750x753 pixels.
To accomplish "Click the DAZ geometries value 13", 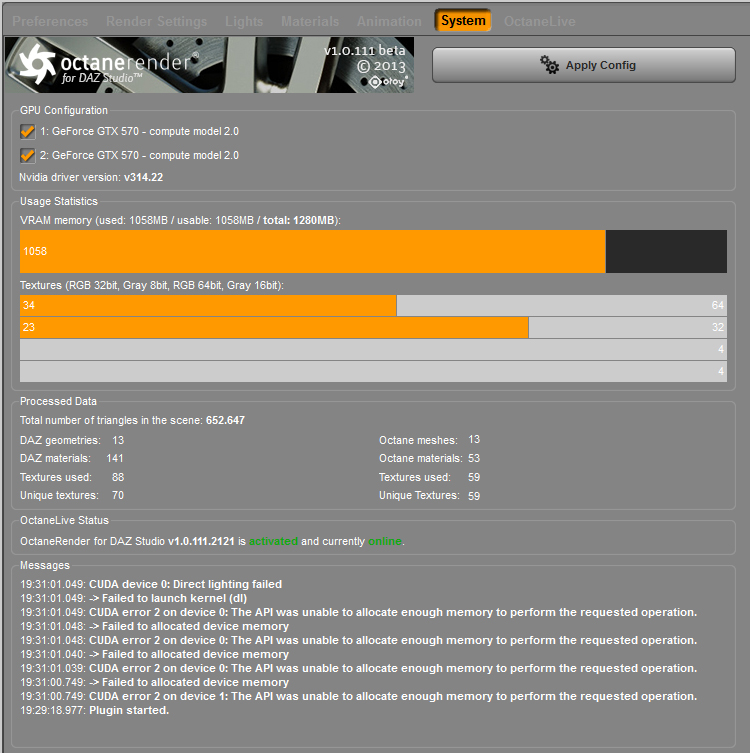I will (x=118, y=440).
